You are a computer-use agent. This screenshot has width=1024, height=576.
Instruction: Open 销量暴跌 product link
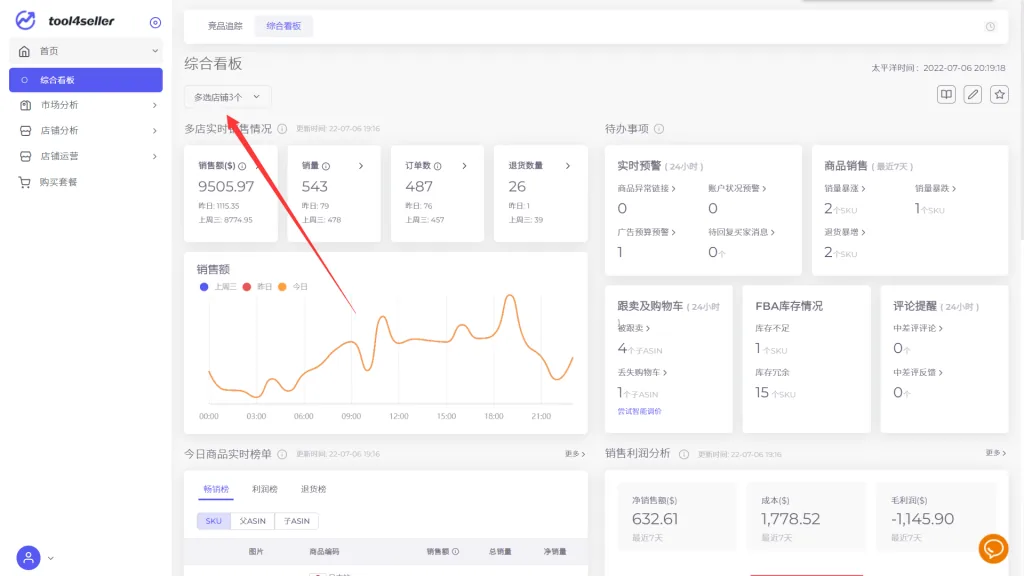(935, 188)
